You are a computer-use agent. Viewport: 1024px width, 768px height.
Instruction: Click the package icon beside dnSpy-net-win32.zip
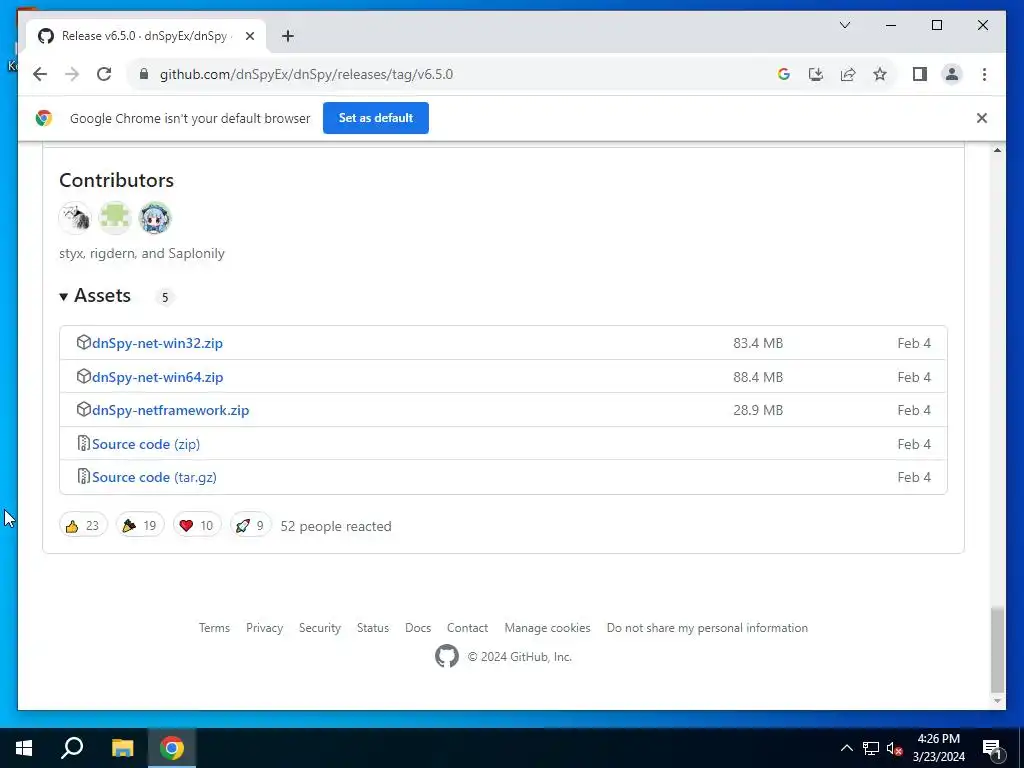[84, 342]
